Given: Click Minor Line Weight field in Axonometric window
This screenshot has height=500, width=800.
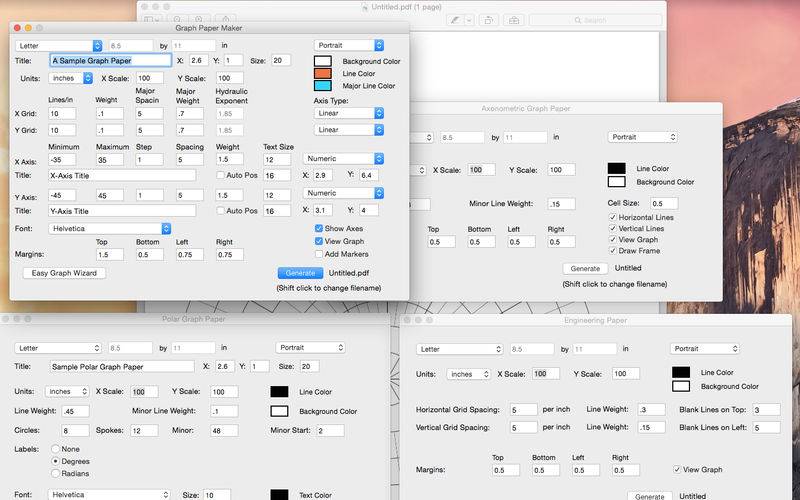Looking at the screenshot, I should pyautogui.click(x=561, y=204).
